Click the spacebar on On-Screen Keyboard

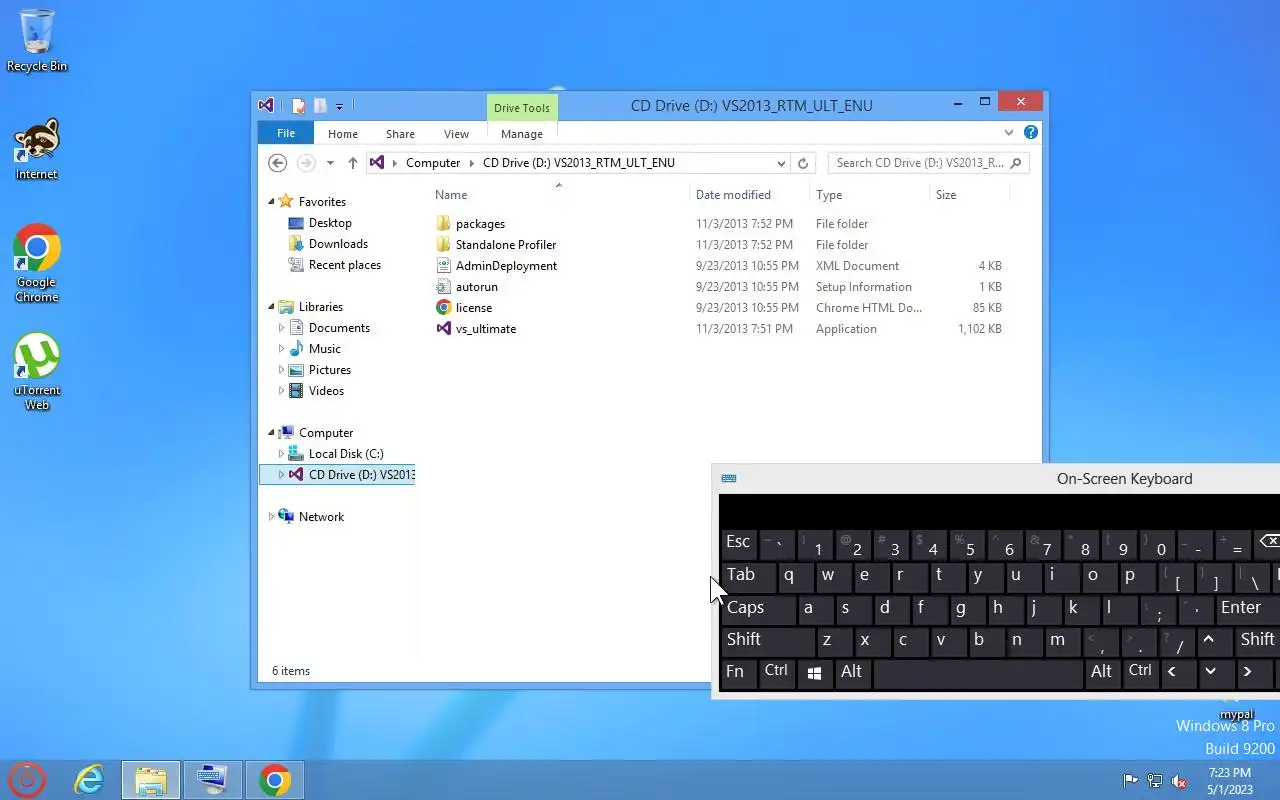(x=978, y=672)
